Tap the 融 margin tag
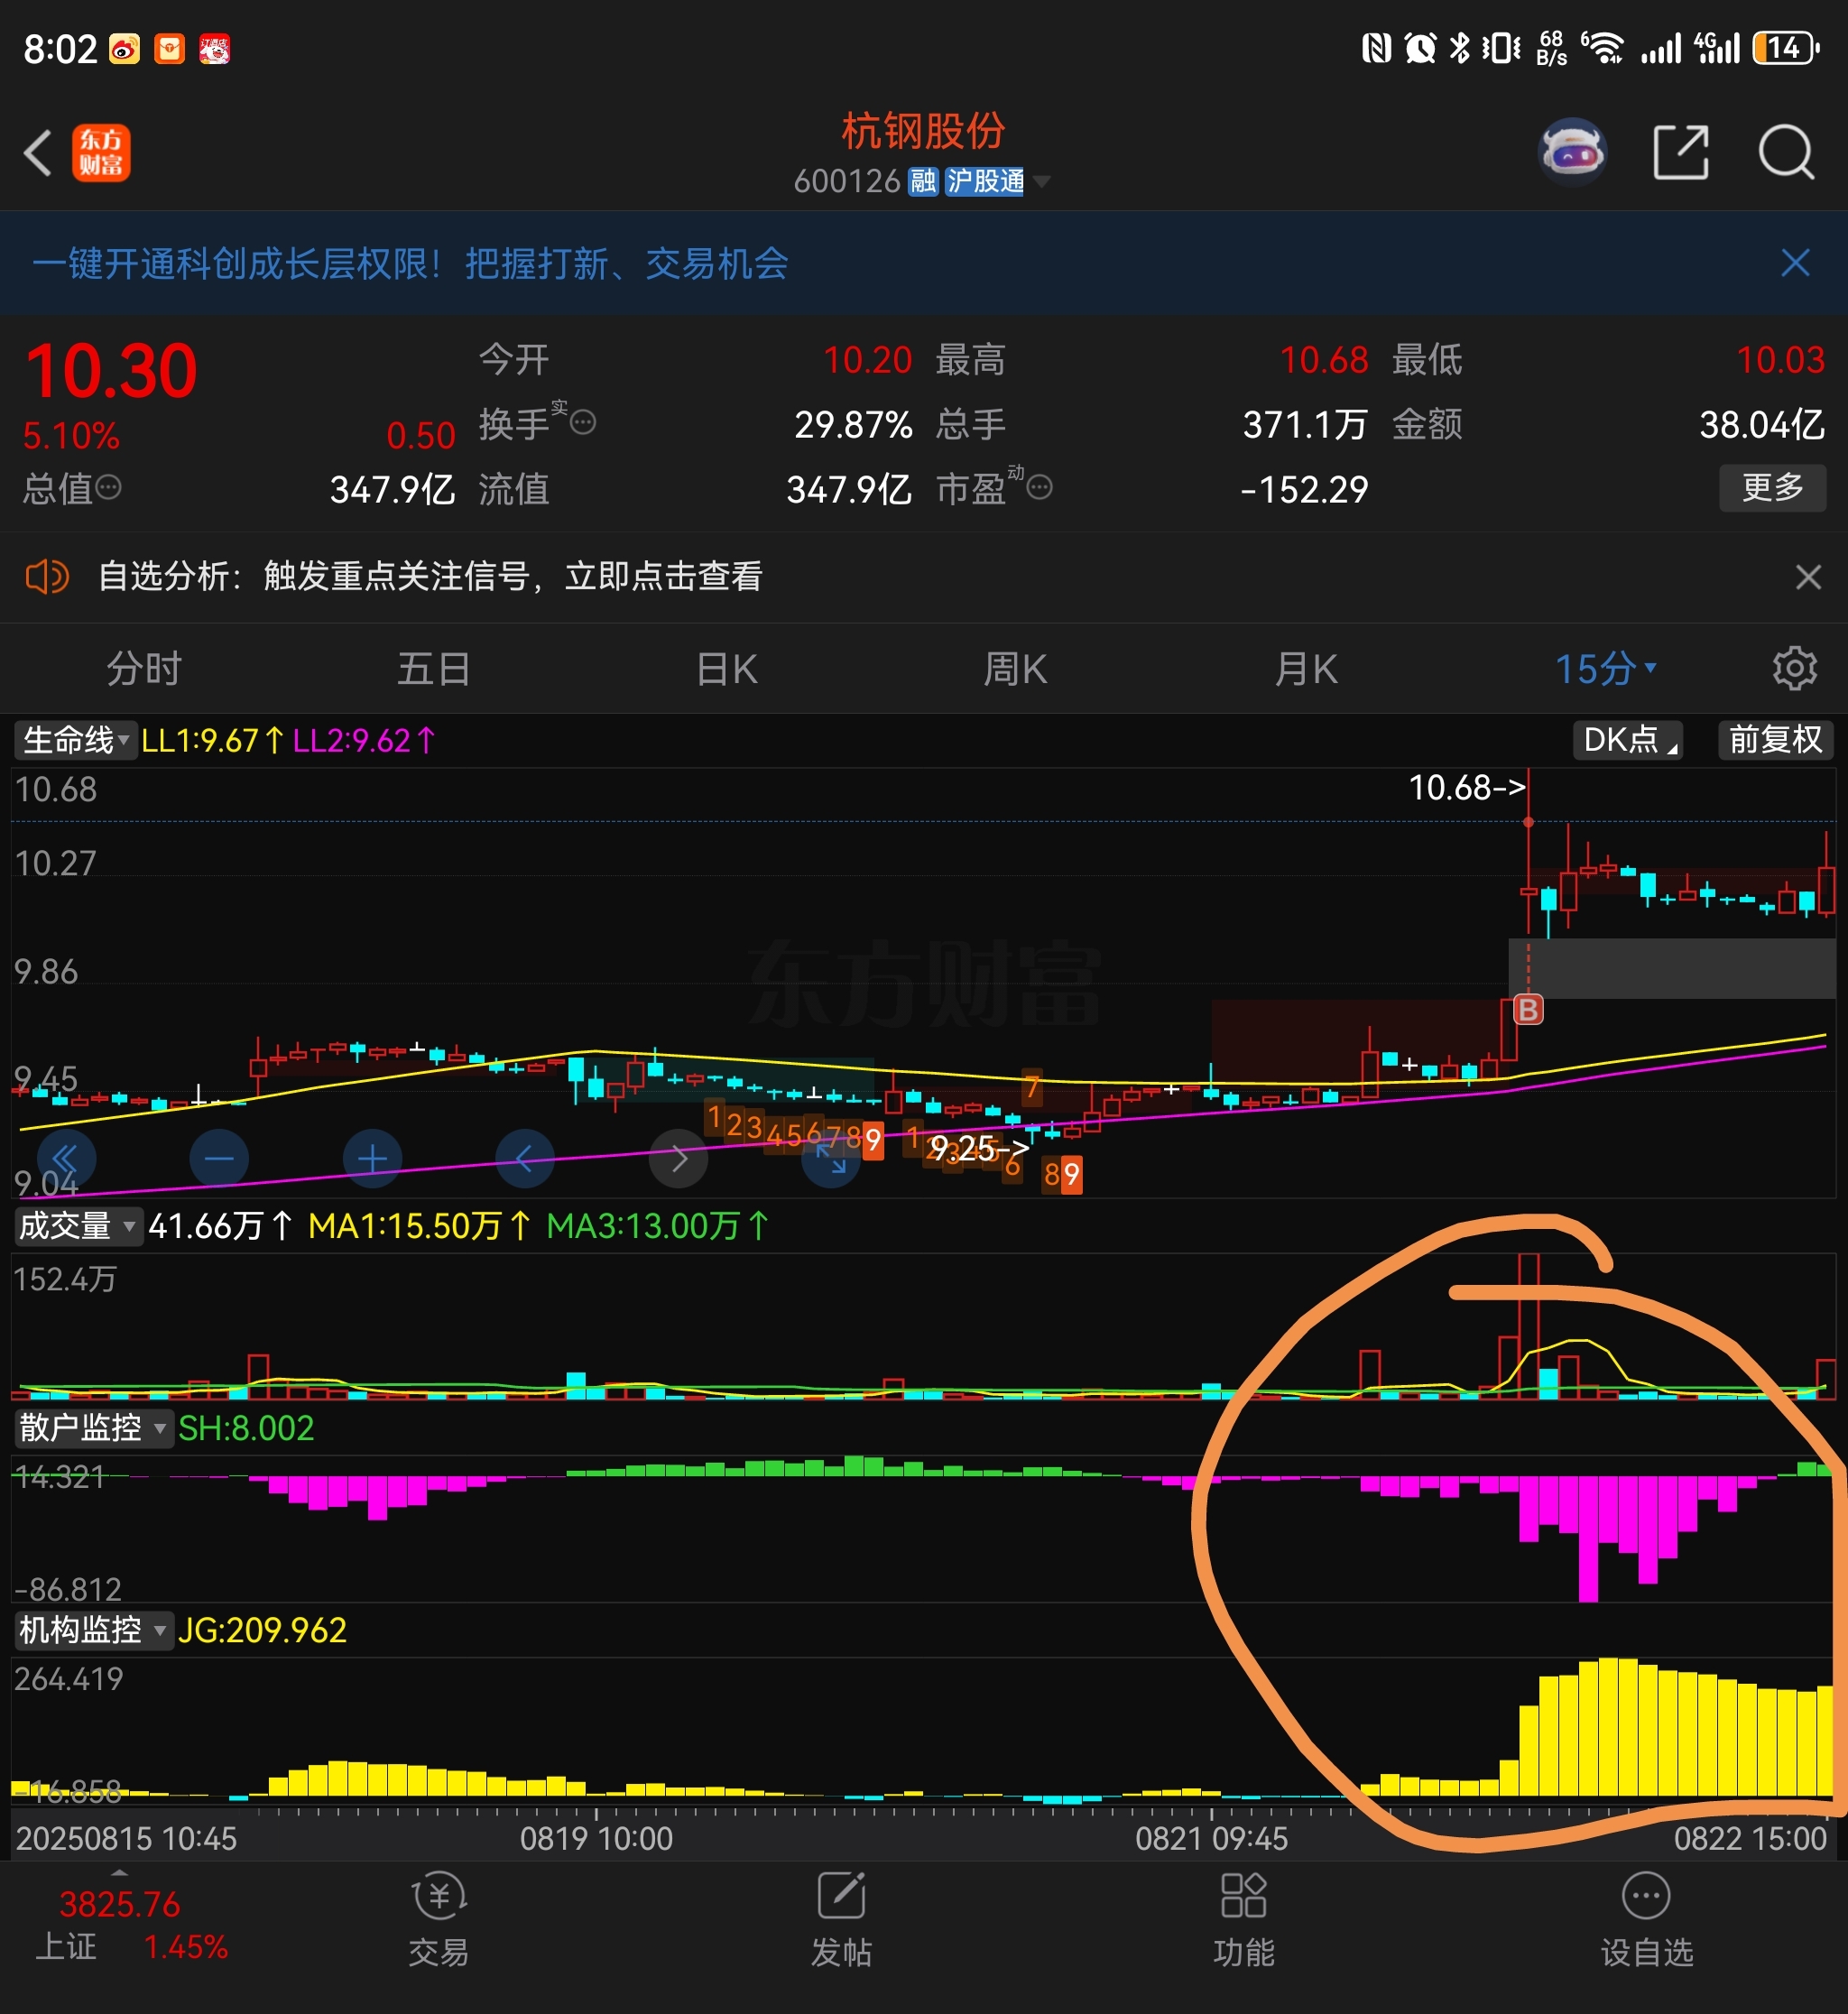This screenshot has width=1848, height=2014. (x=922, y=182)
